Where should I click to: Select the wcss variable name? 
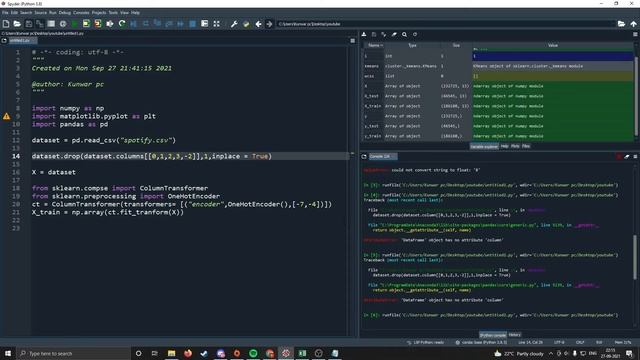(x=369, y=76)
